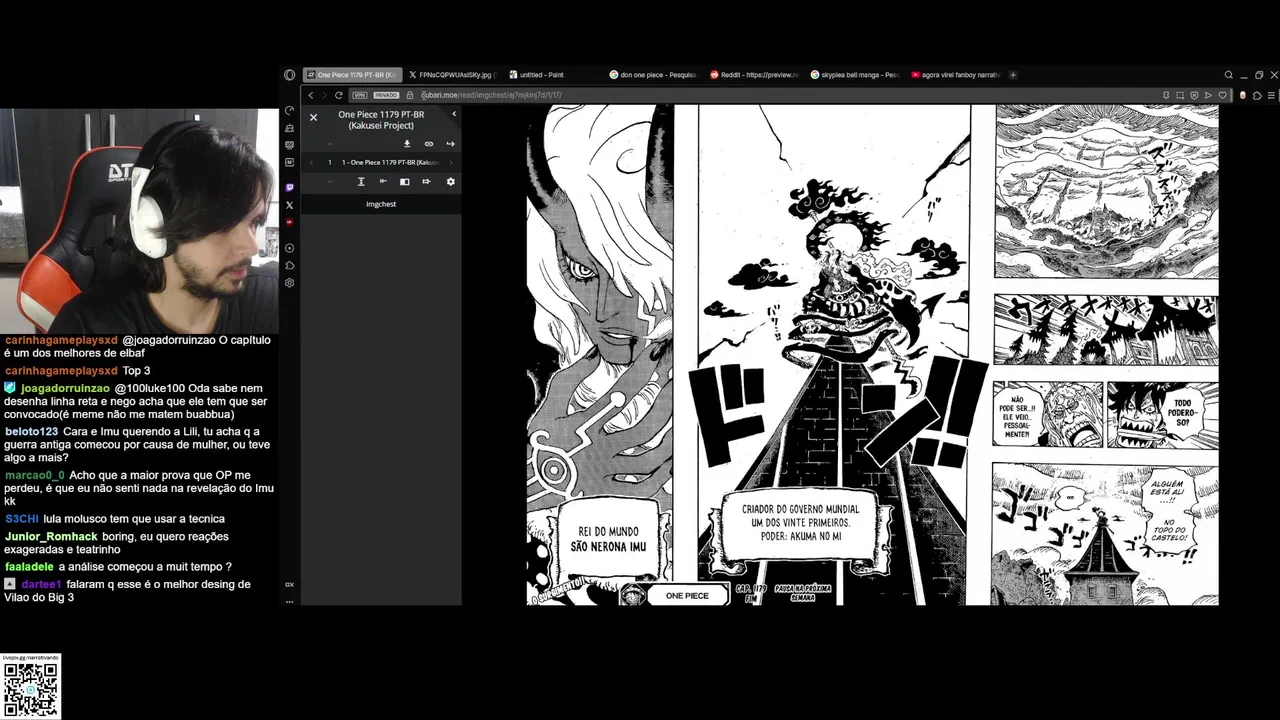The width and height of the screenshot is (1280, 720).
Task: Switch to 'agora virei fanboy' YouTube tab
Action: pyautogui.click(x=955, y=75)
